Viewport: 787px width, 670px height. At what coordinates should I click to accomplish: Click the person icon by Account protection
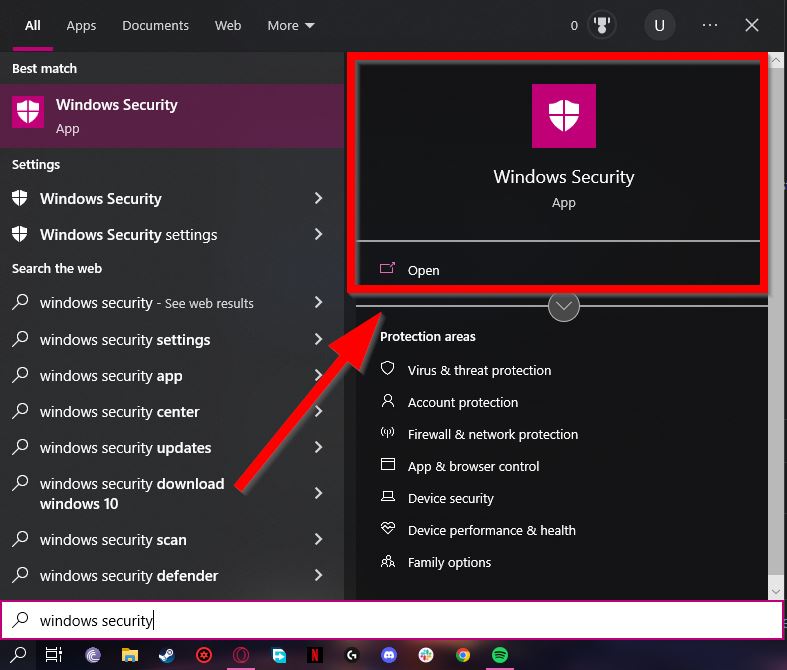click(387, 401)
